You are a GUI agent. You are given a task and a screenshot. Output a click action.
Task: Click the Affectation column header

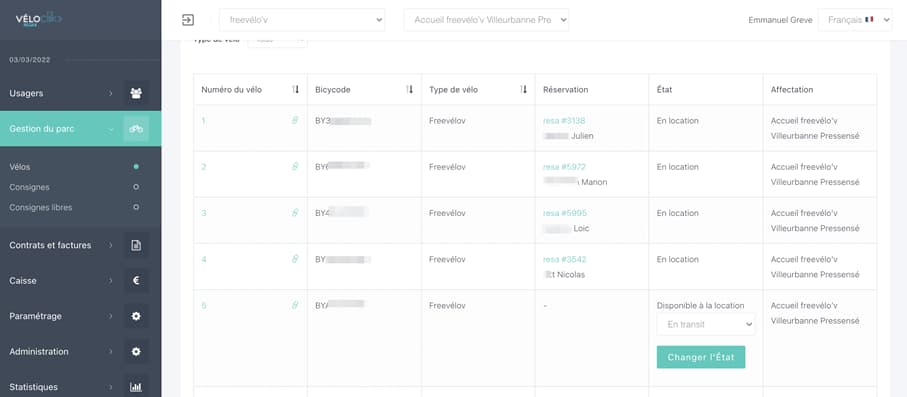[x=792, y=90]
